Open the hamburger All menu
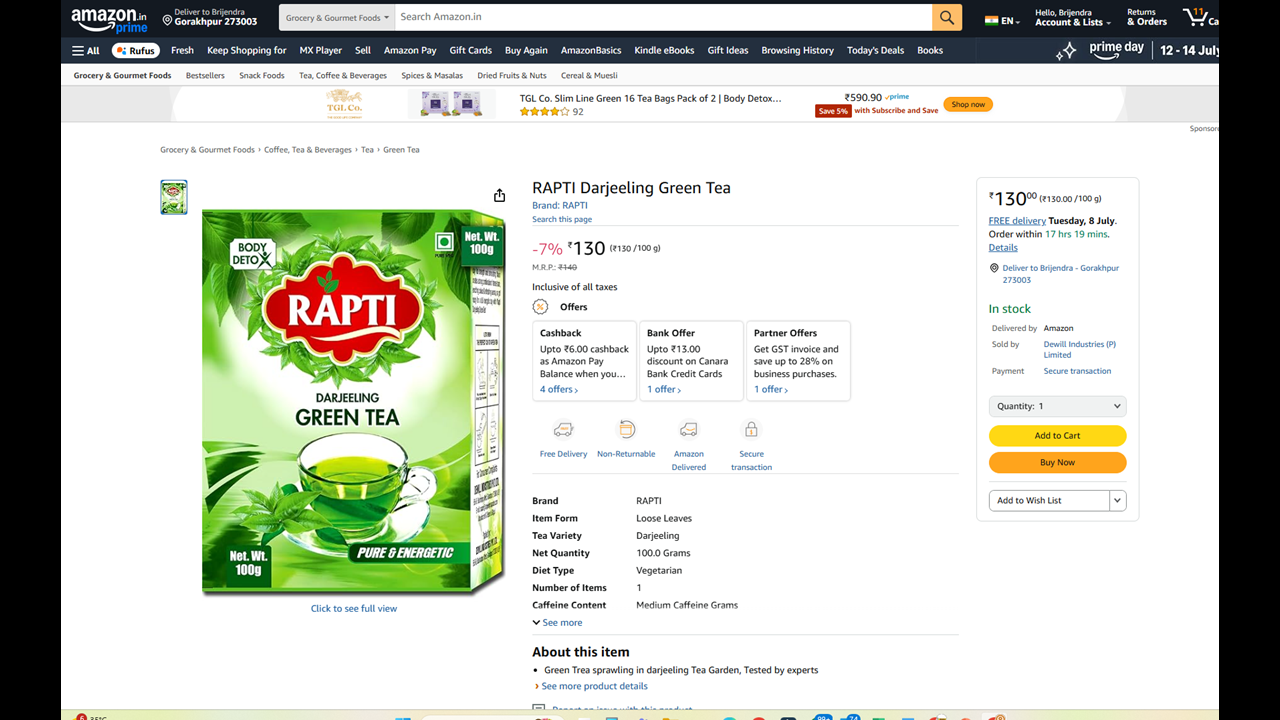1280x720 pixels. tap(86, 50)
